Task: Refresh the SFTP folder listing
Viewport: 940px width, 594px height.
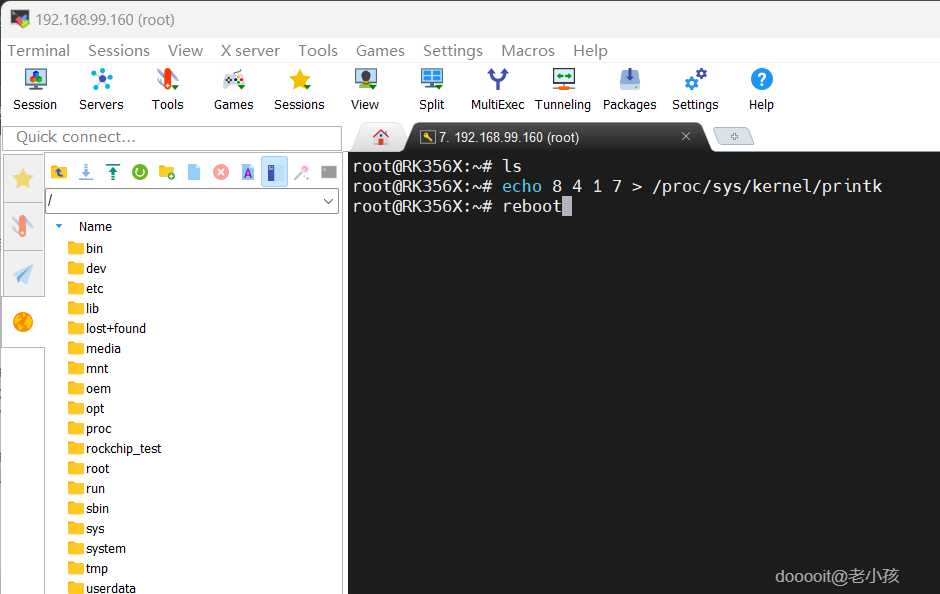Action: tap(140, 172)
